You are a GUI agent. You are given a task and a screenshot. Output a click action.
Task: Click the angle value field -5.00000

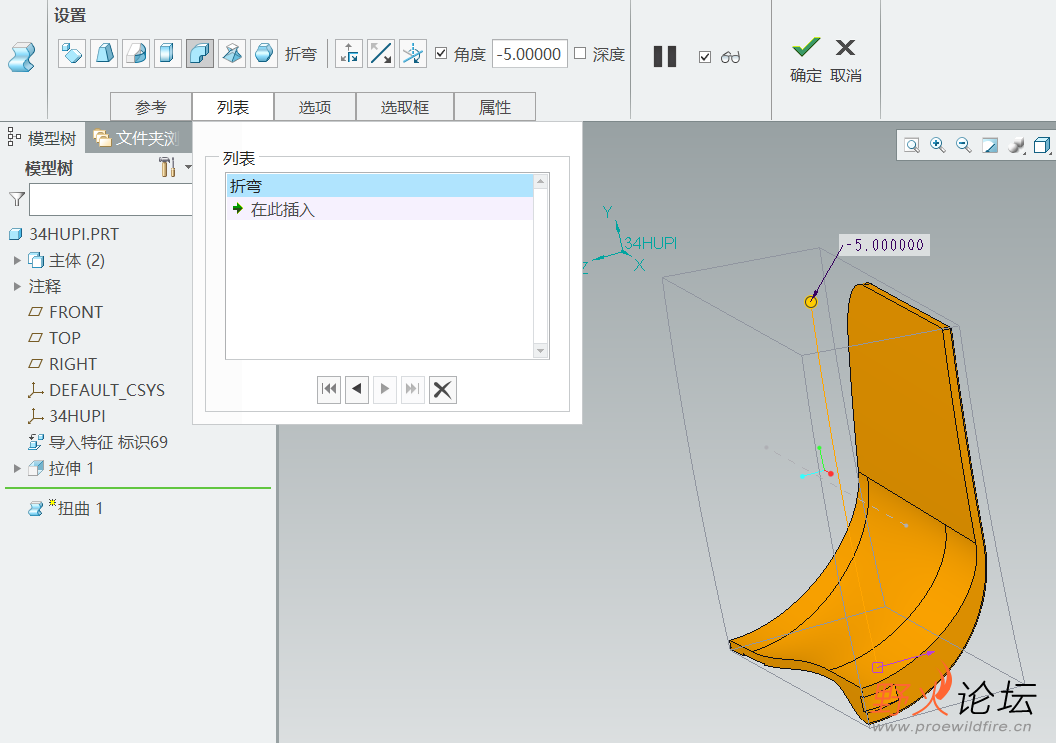point(529,54)
